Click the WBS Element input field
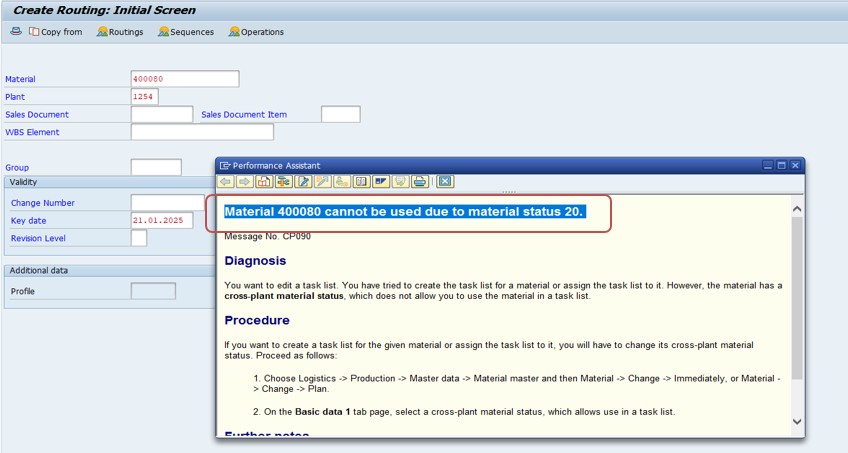 click(x=201, y=132)
